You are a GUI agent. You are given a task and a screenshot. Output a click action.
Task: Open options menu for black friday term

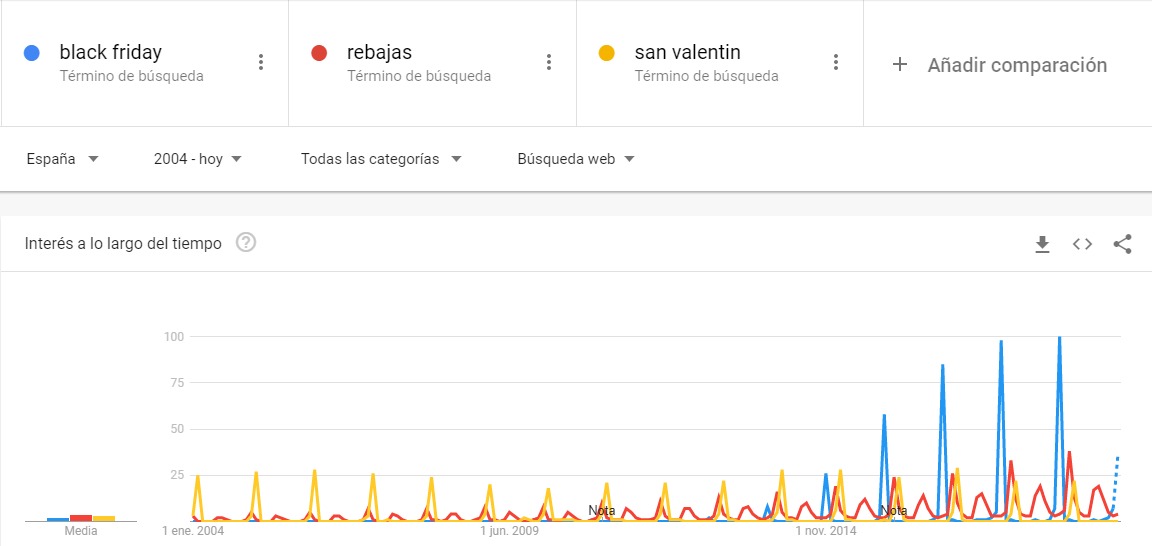[x=261, y=62]
